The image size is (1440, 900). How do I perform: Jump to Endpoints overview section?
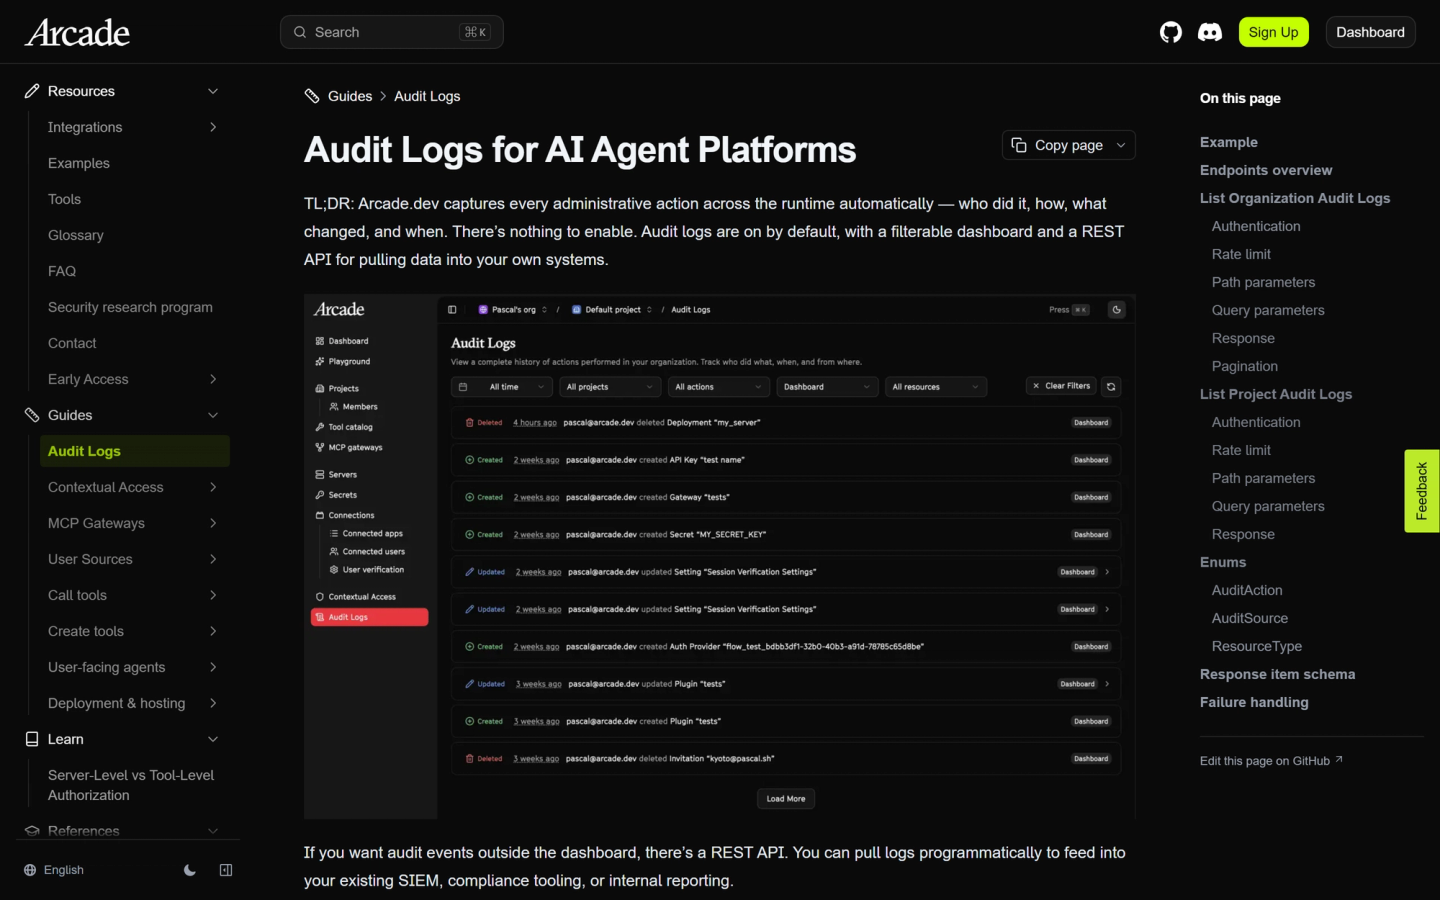click(1266, 170)
